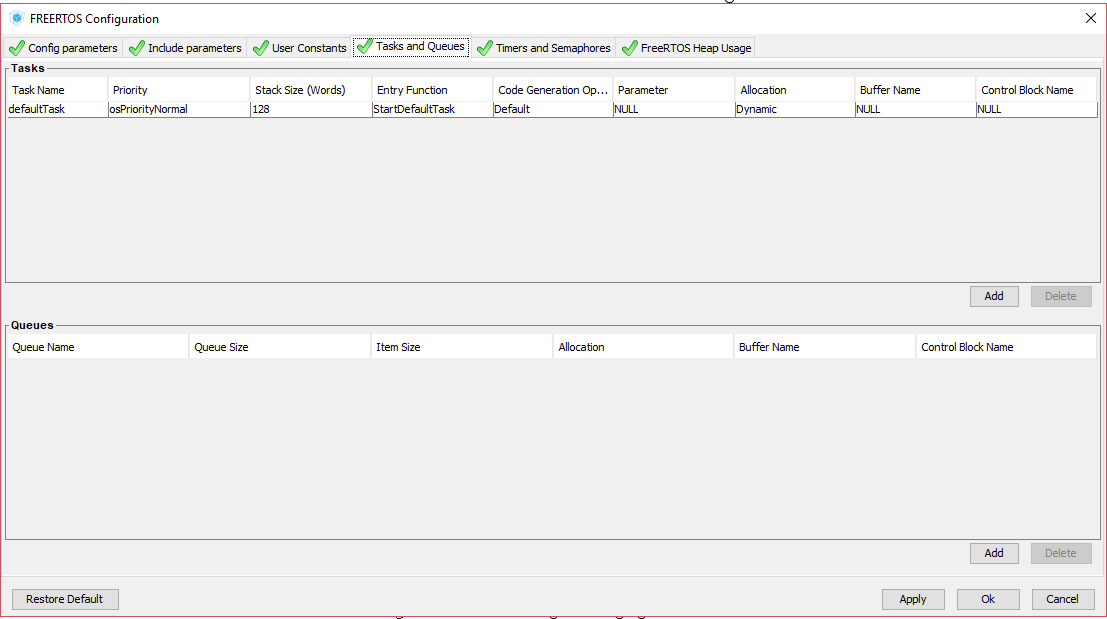Click the Queue Size column header
Screen dimensions: 1107x619
[x=280, y=347]
